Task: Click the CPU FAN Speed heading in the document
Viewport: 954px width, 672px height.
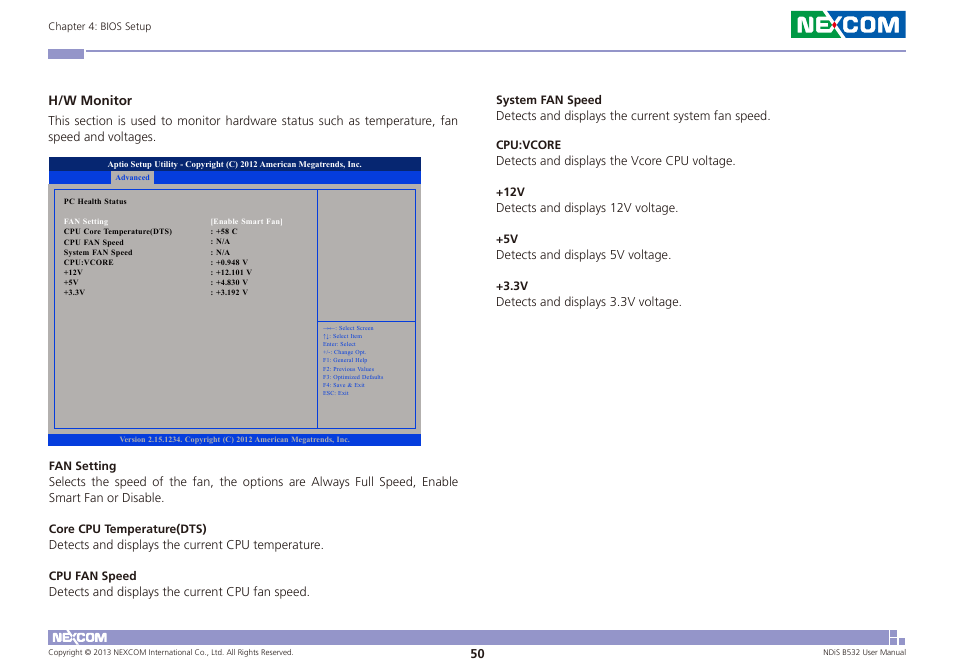Action: tap(92, 576)
